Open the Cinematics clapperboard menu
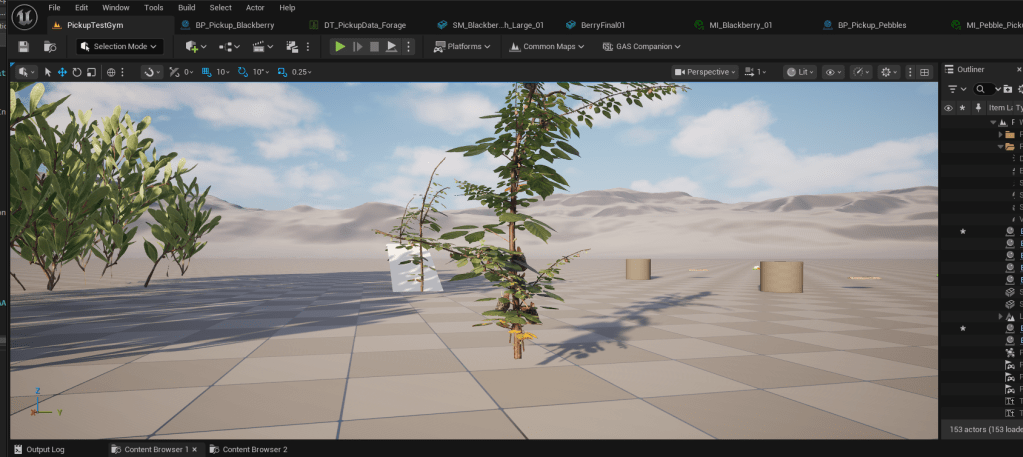The height and width of the screenshot is (457, 1023). (262, 46)
